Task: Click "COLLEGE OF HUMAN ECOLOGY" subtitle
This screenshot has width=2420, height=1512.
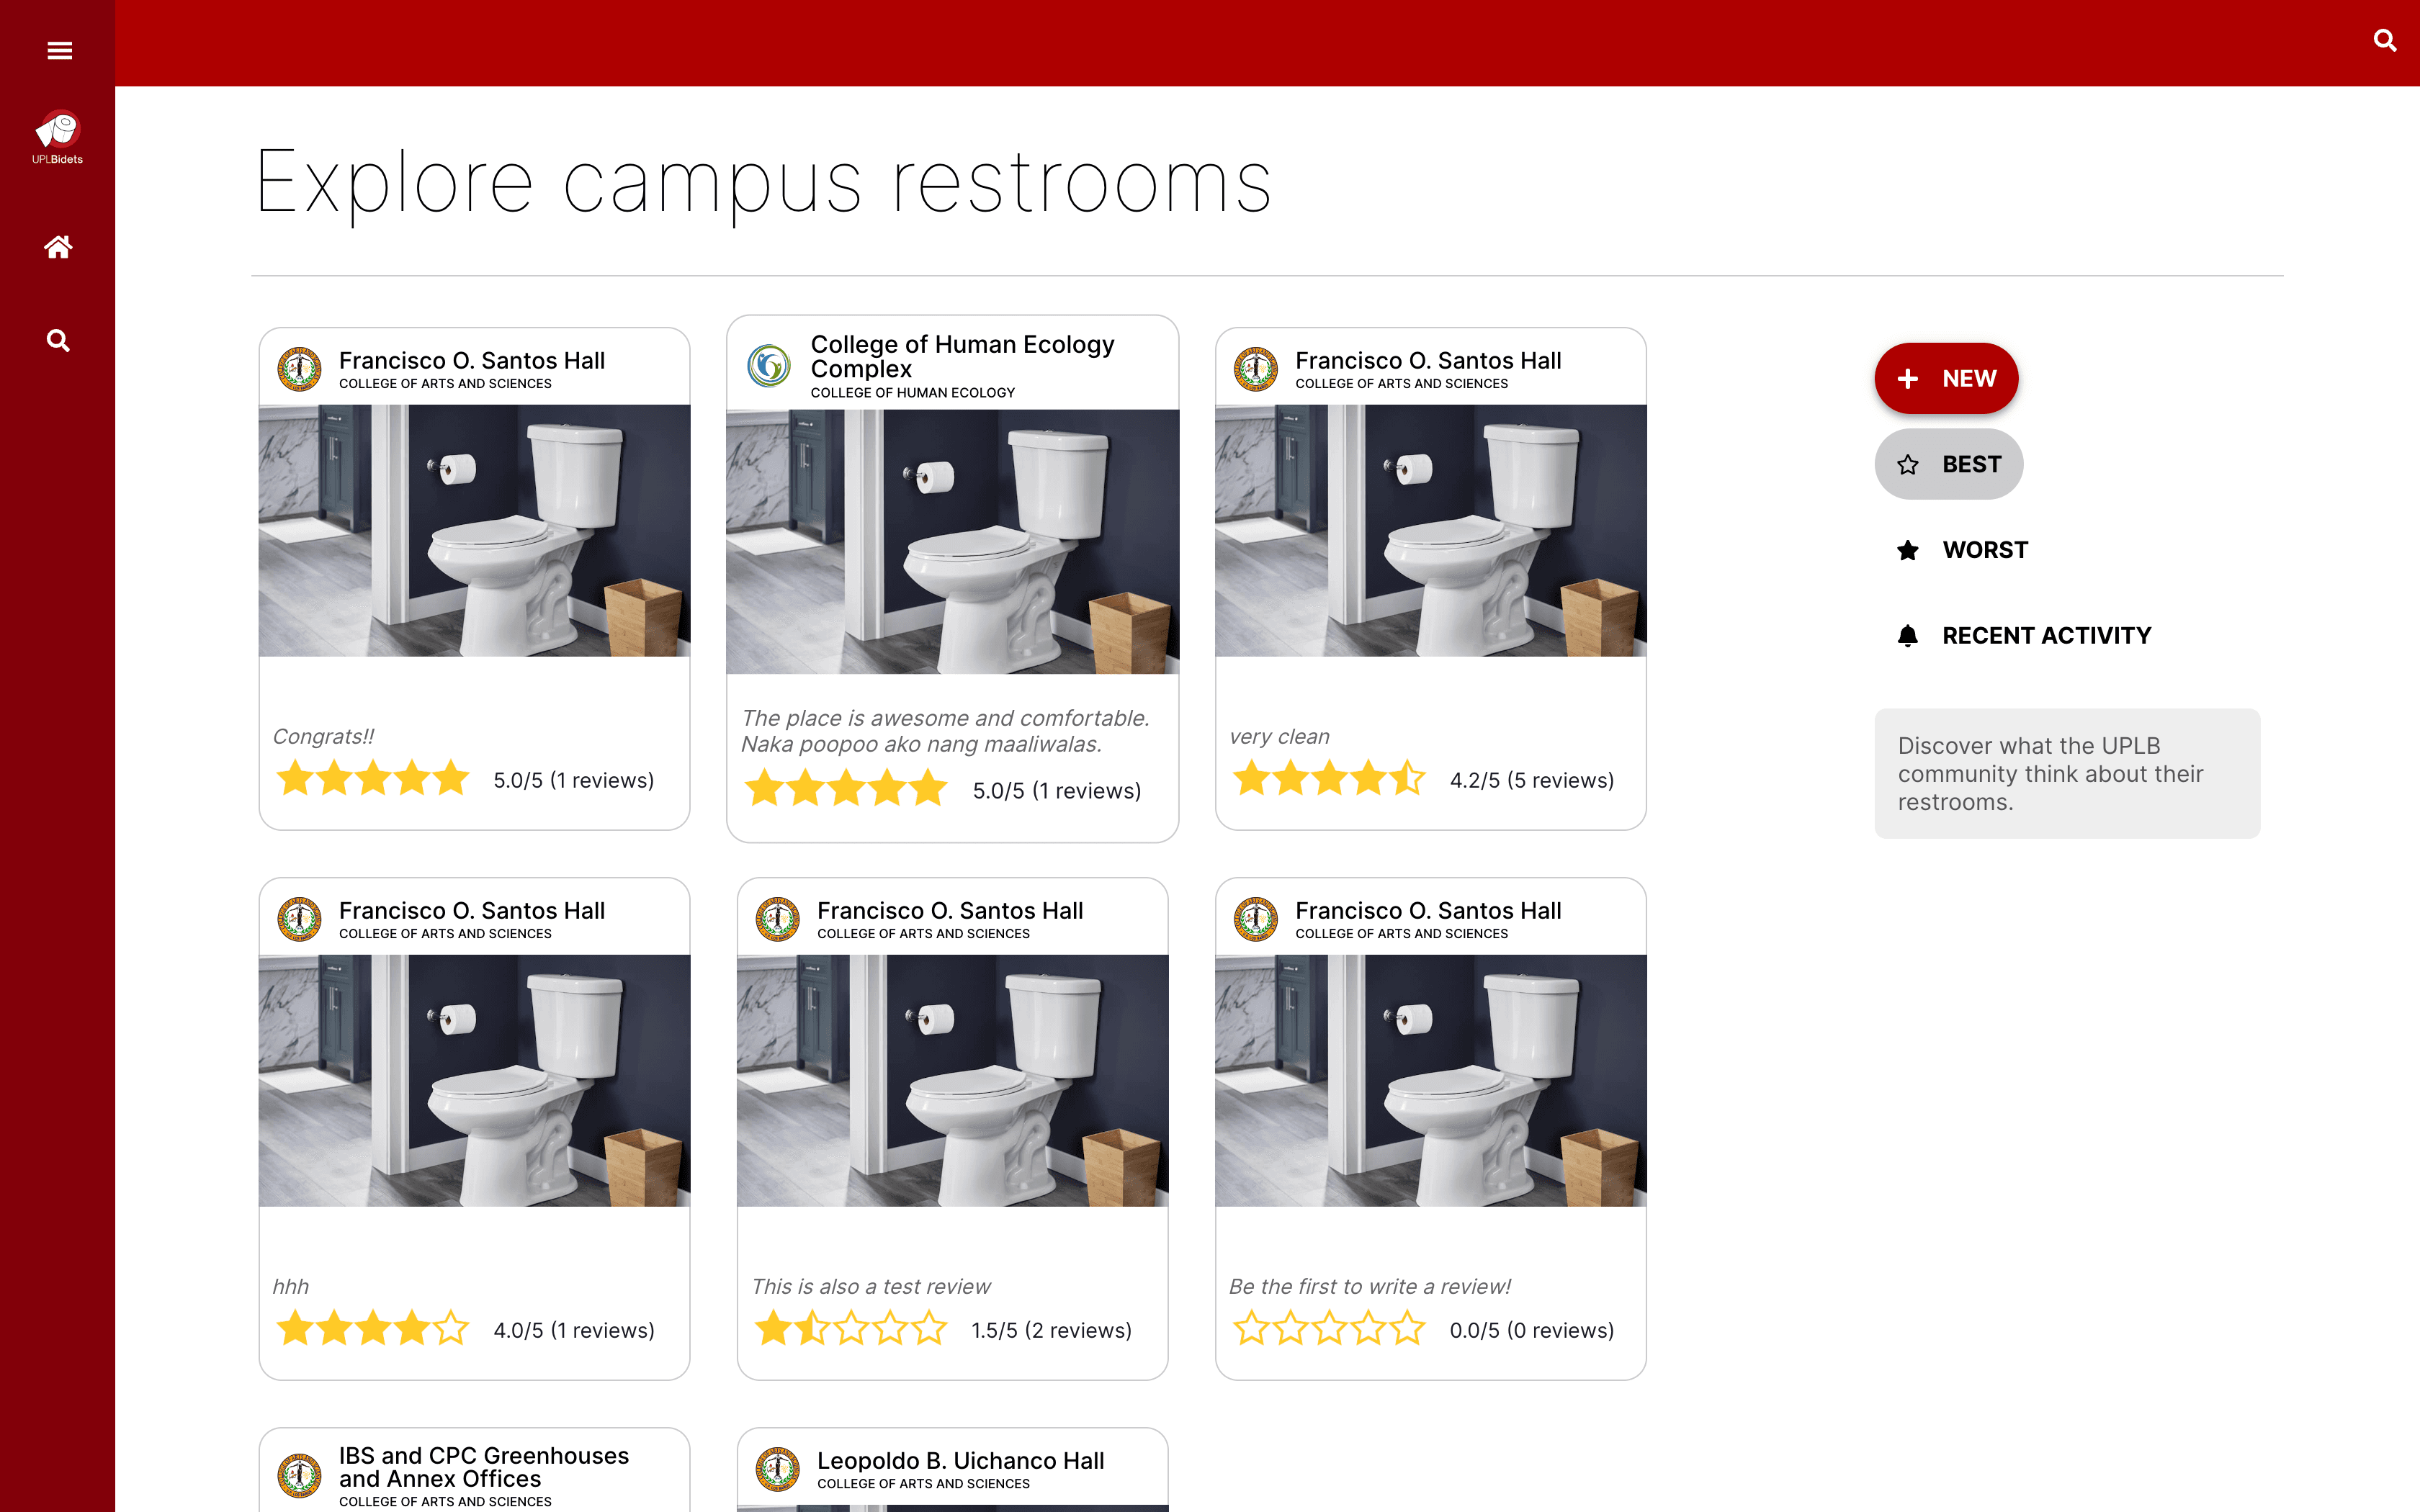Action: (x=913, y=393)
